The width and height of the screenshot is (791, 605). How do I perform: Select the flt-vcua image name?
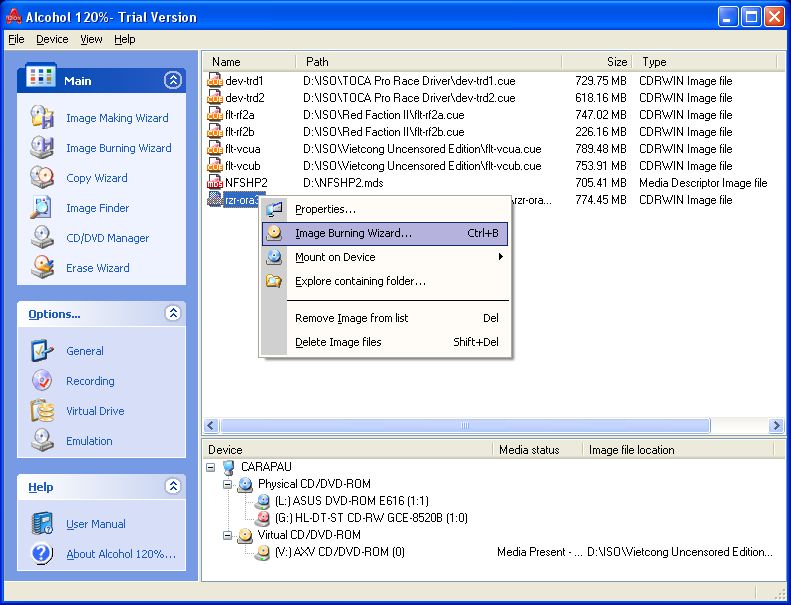coord(243,149)
